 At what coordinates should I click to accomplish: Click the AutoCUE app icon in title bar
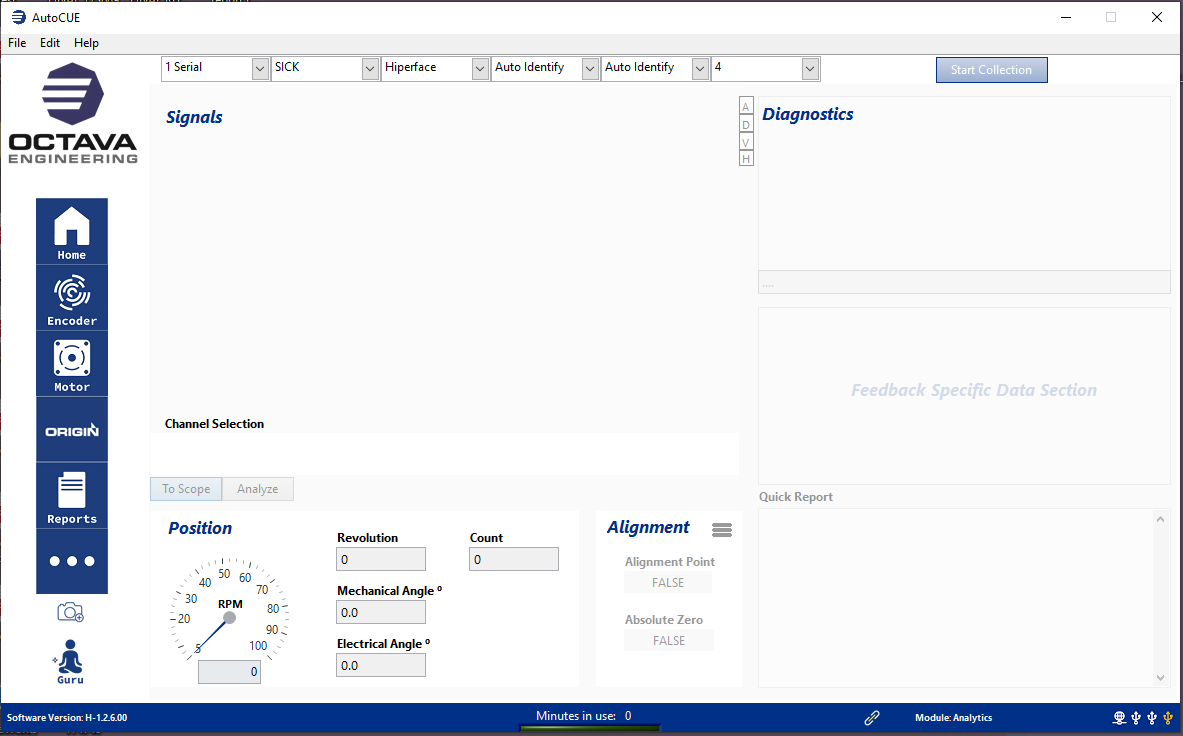pyautogui.click(x=18, y=17)
